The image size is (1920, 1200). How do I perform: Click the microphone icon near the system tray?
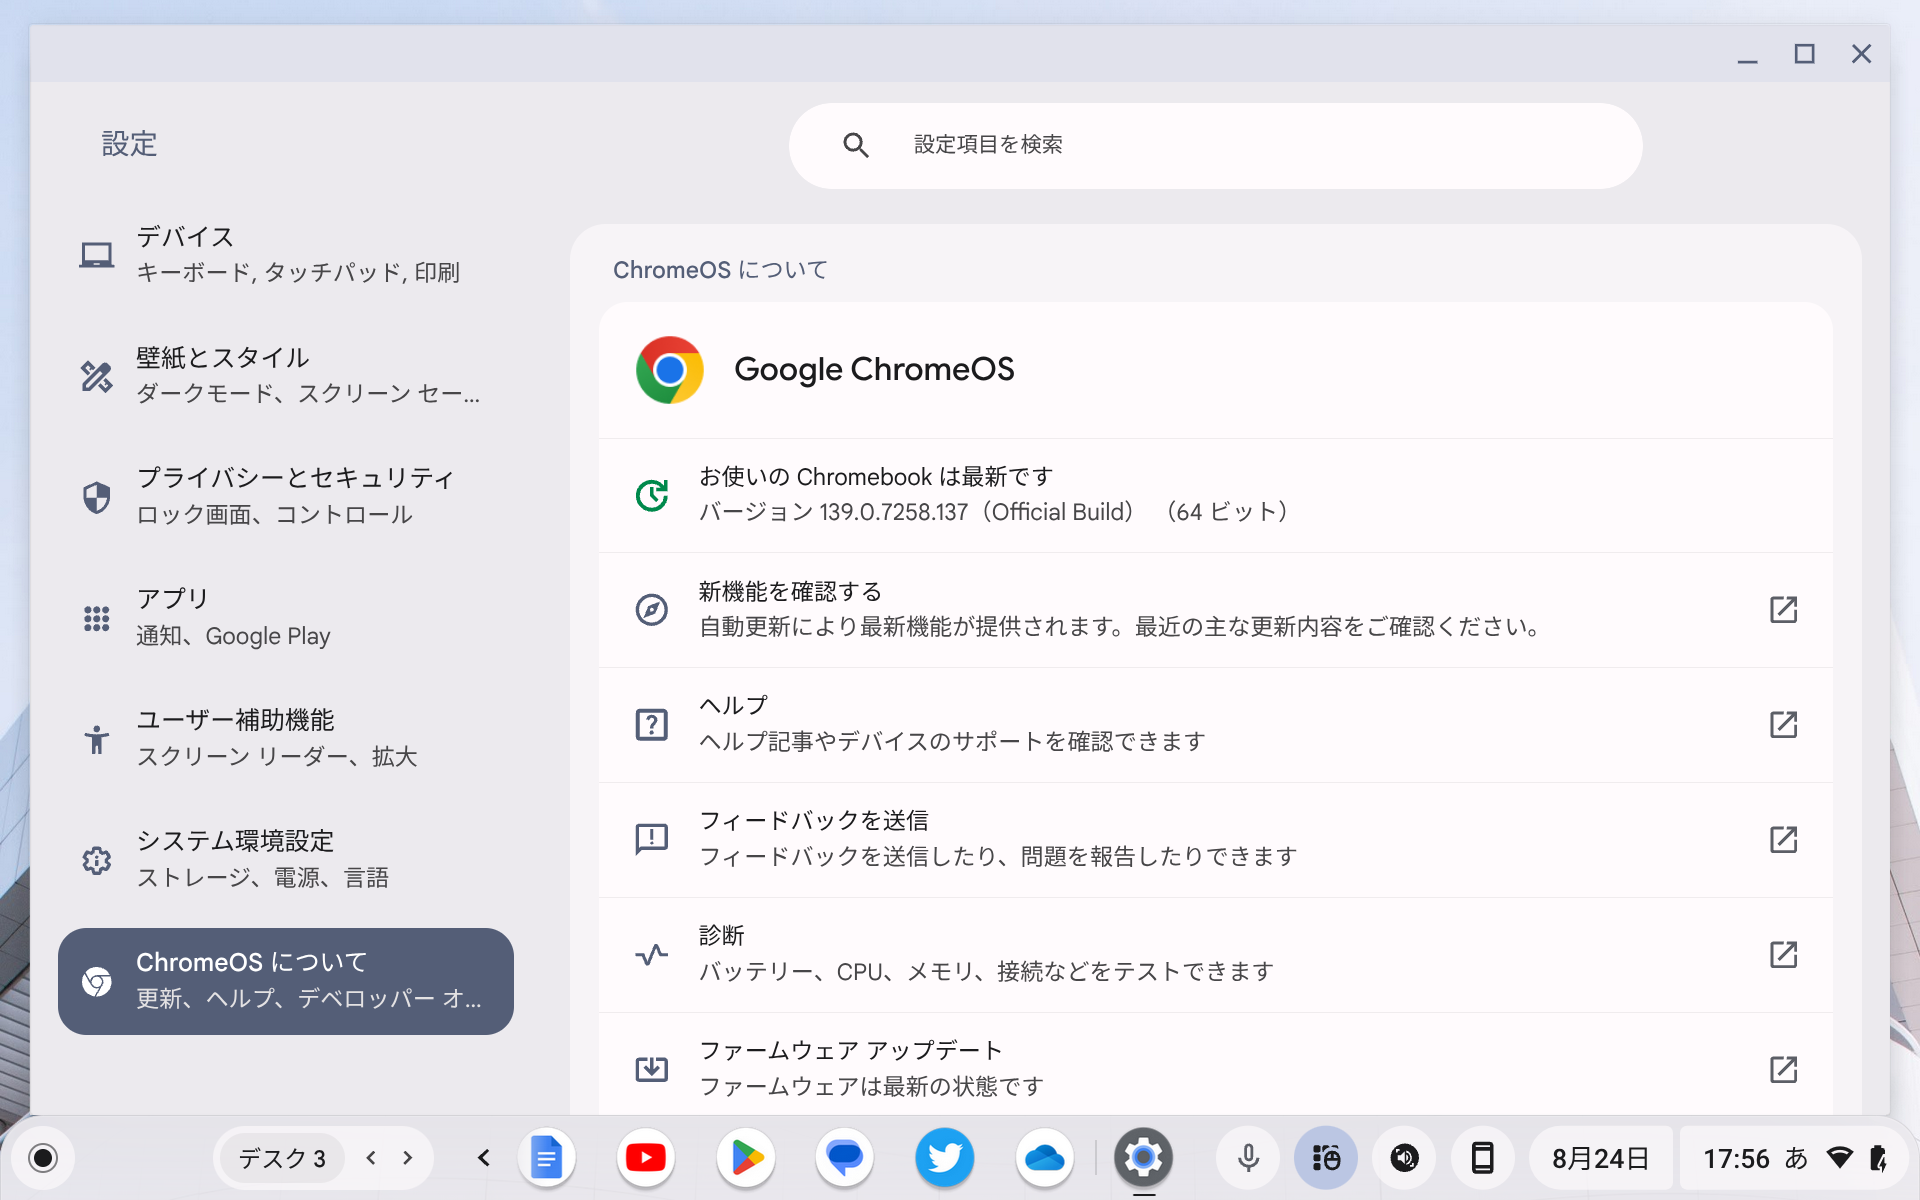click(x=1247, y=1158)
